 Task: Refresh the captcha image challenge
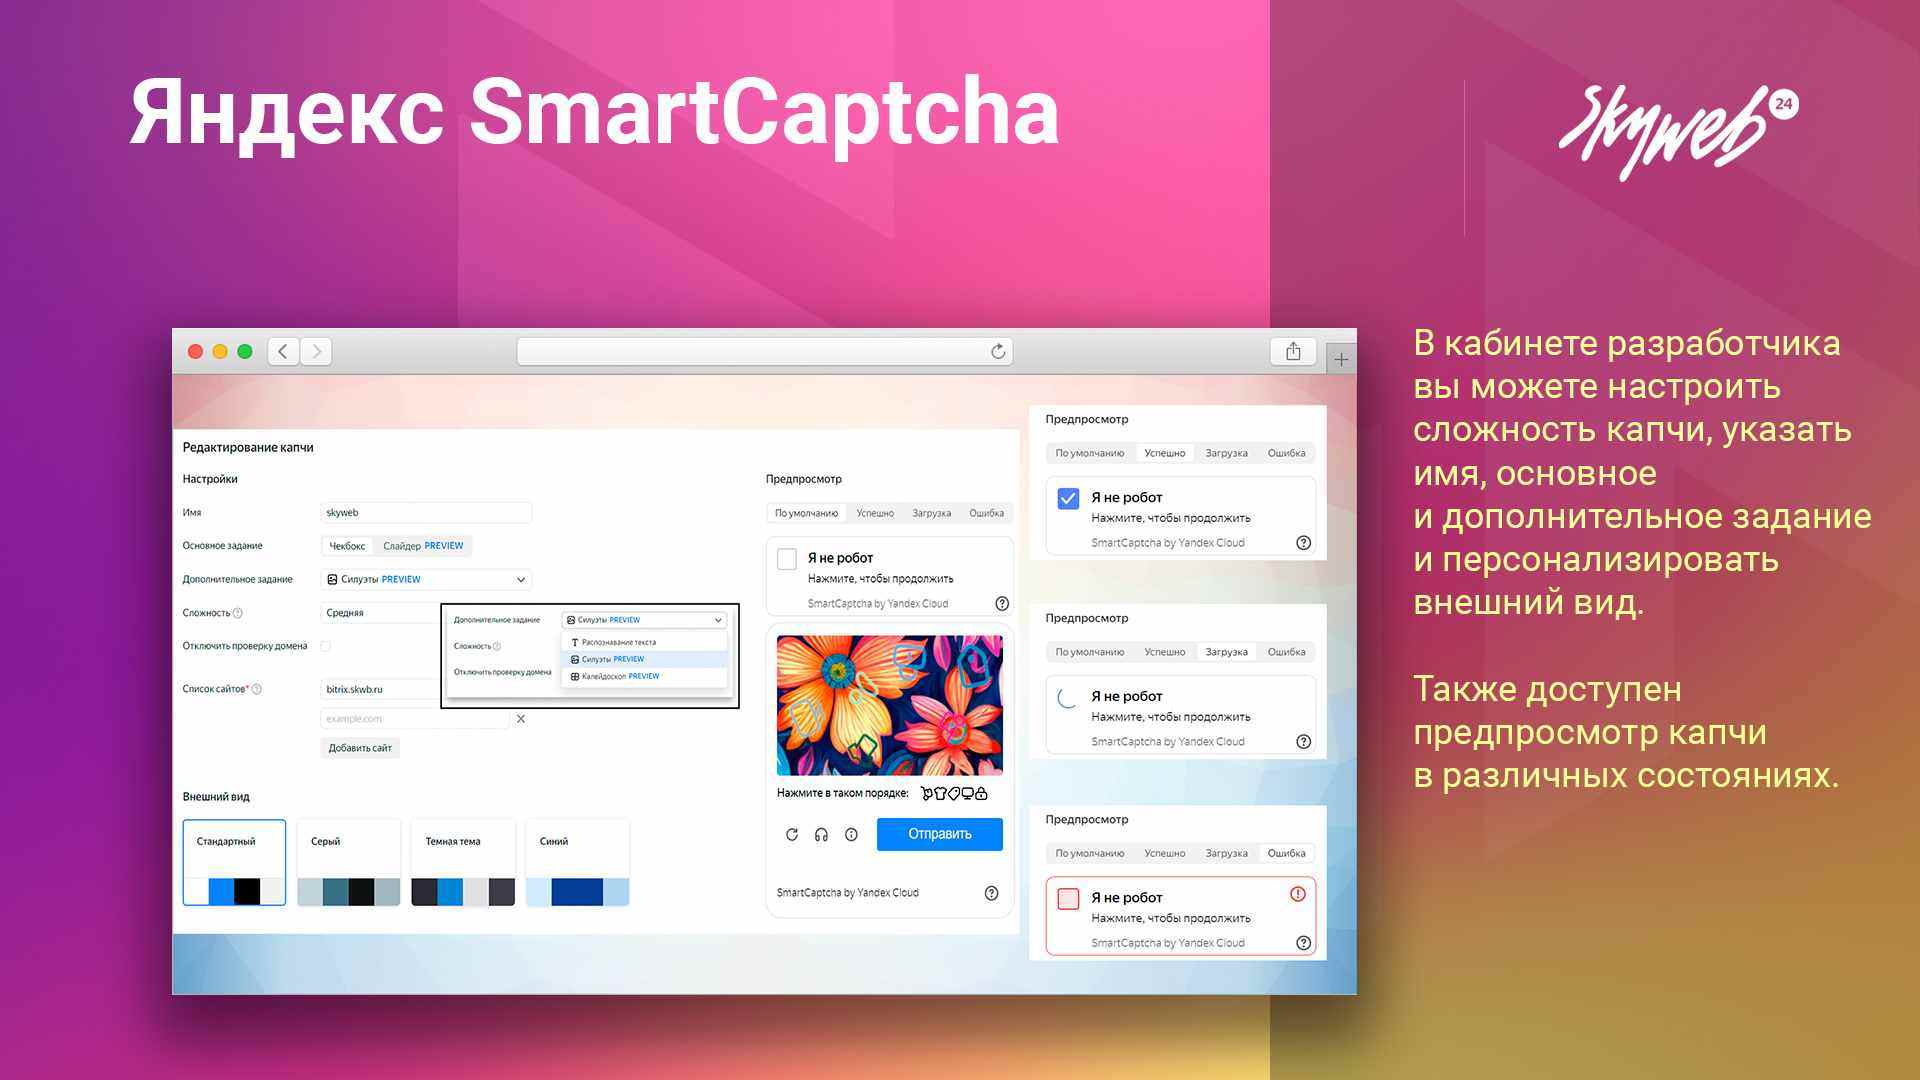[x=792, y=834]
